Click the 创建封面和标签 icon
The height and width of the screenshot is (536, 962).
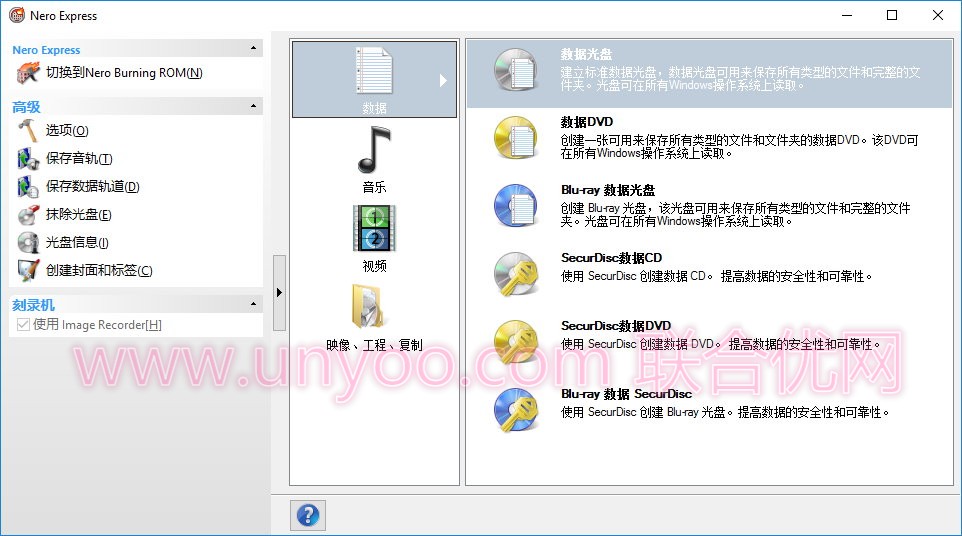point(28,270)
